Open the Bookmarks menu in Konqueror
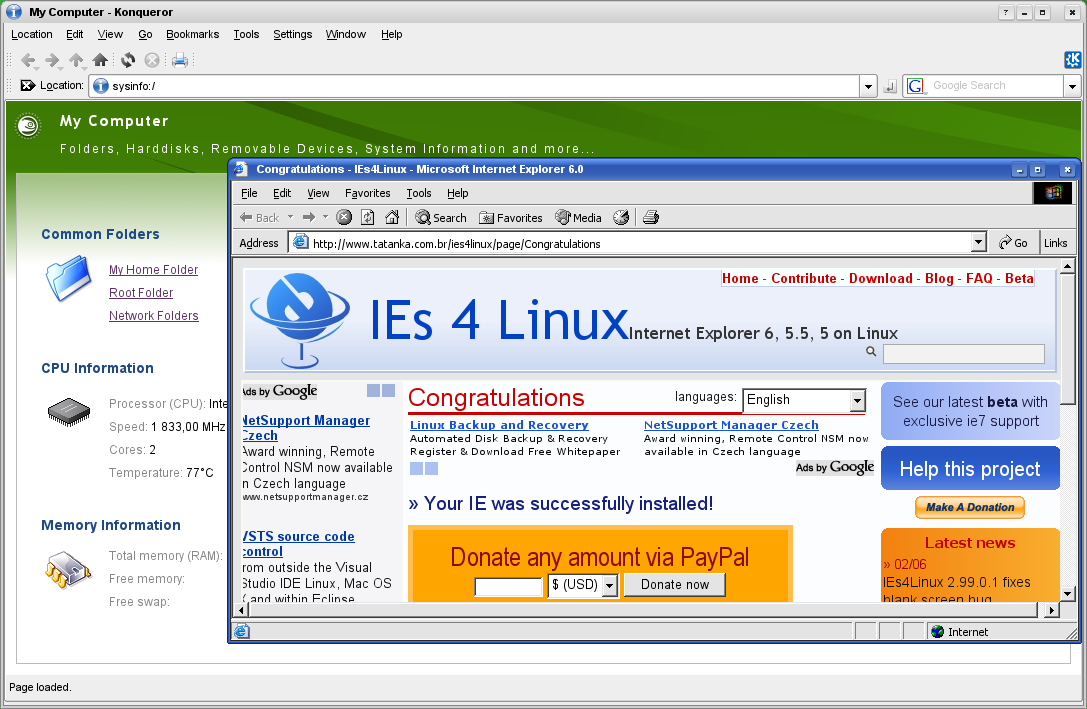 192,34
